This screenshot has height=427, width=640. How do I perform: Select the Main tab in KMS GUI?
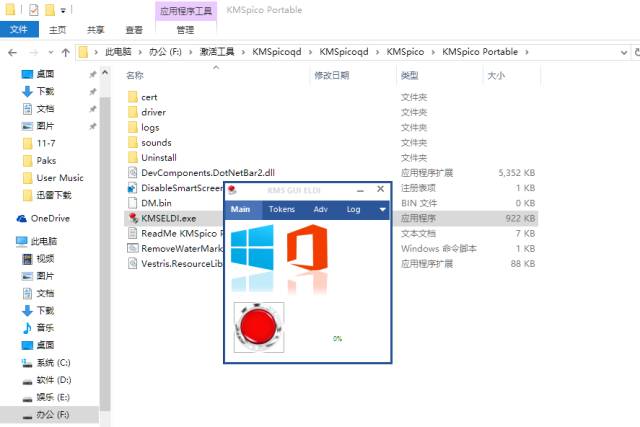[x=240, y=209]
